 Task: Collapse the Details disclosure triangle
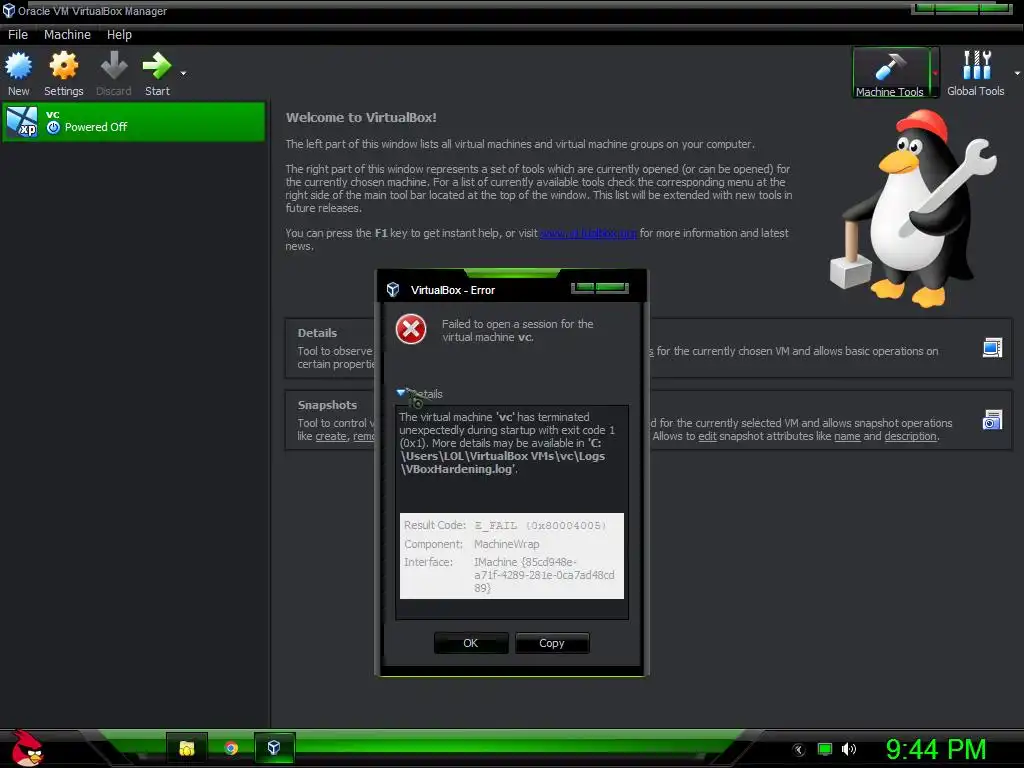coord(401,392)
